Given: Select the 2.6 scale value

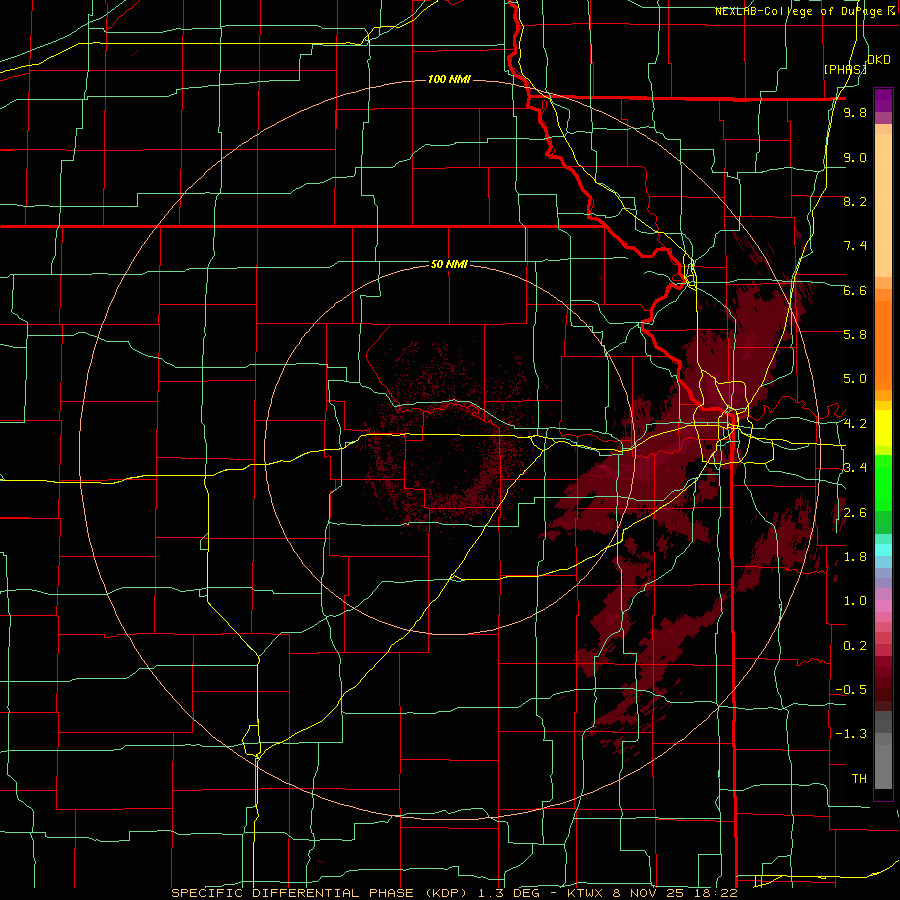Looking at the screenshot, I should tap(855, 513).
